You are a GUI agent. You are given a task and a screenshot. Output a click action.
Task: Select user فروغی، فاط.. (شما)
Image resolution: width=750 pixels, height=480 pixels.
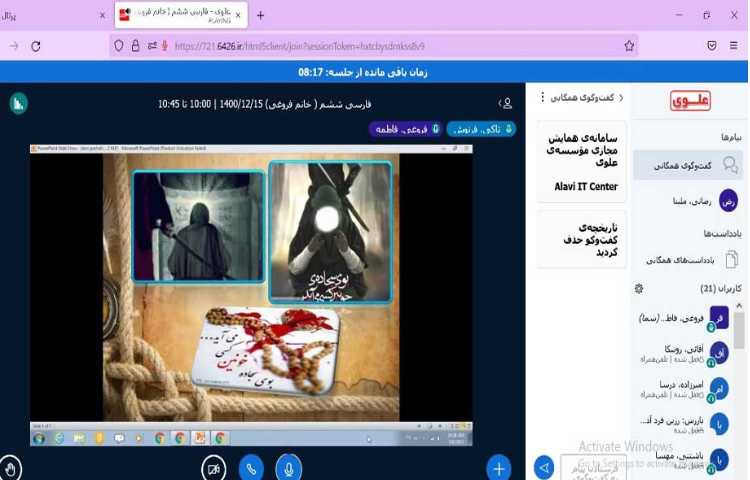pos(683,318)
